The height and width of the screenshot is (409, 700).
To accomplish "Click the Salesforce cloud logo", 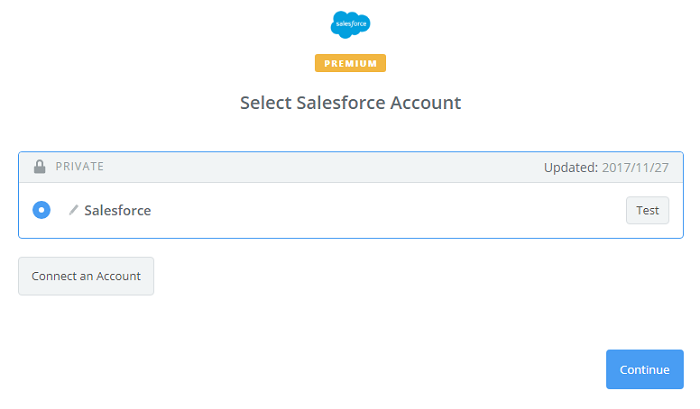I will point(350,24).
